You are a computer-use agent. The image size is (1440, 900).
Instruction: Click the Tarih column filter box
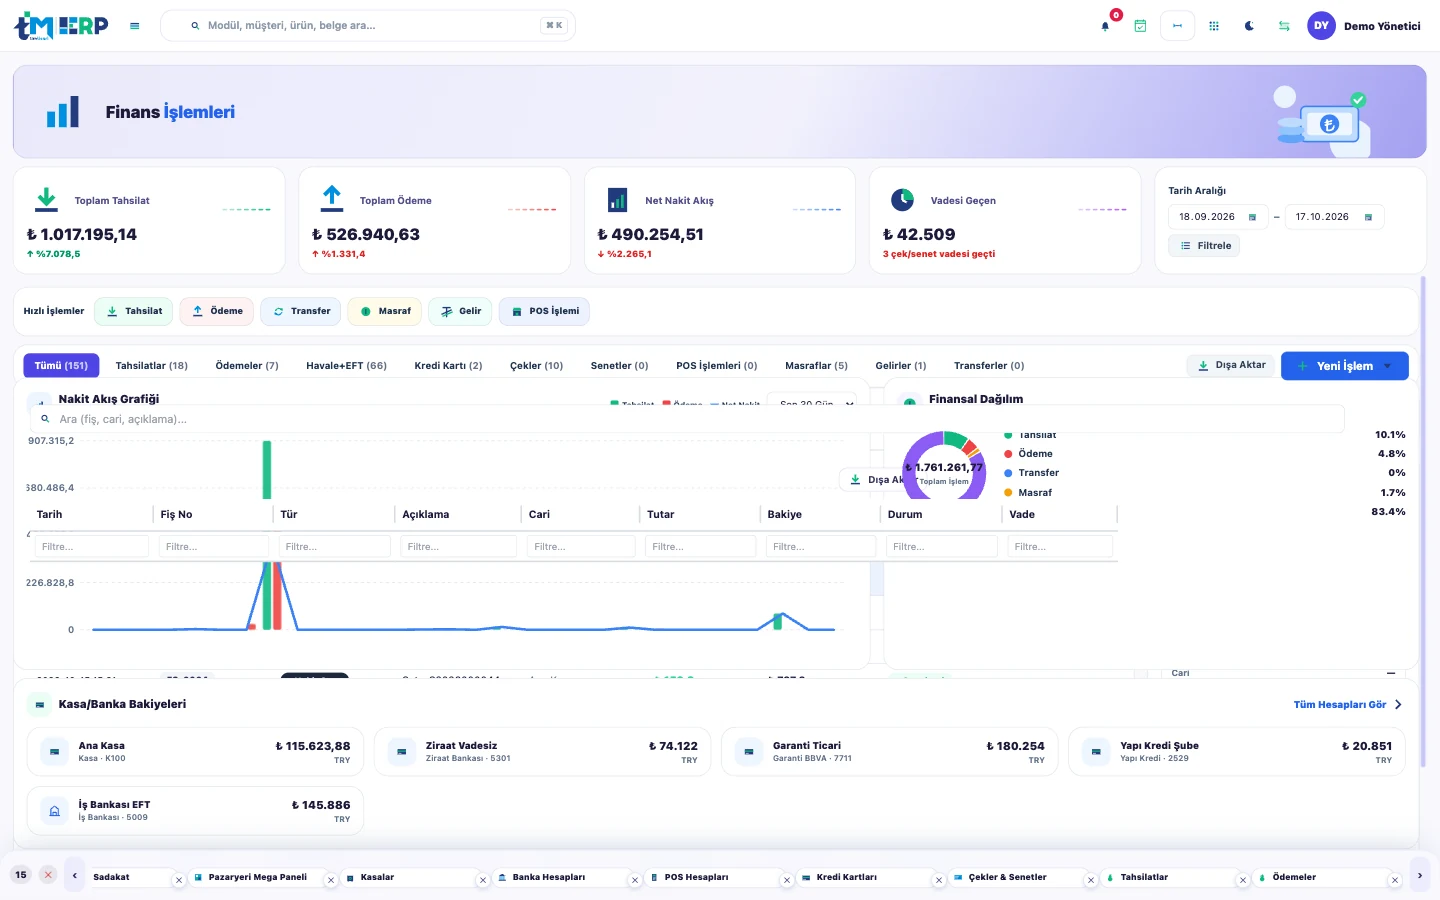click(92, 547)
